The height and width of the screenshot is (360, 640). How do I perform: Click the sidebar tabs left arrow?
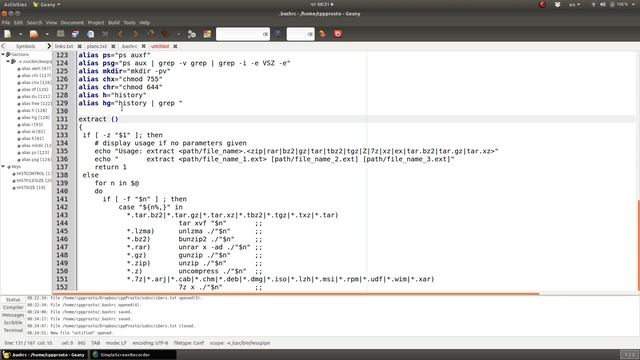click(3, 47)
